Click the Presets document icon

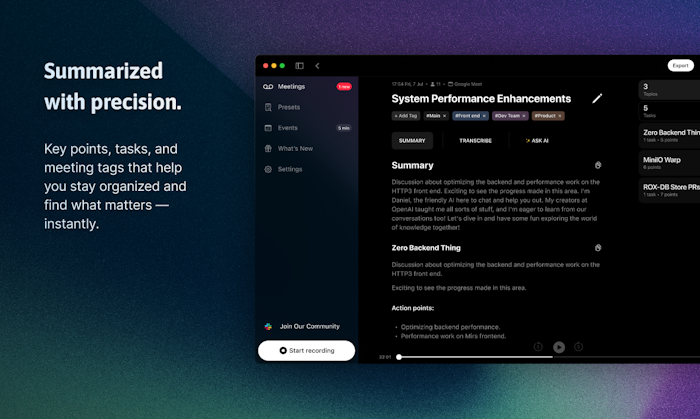point(268,107)
